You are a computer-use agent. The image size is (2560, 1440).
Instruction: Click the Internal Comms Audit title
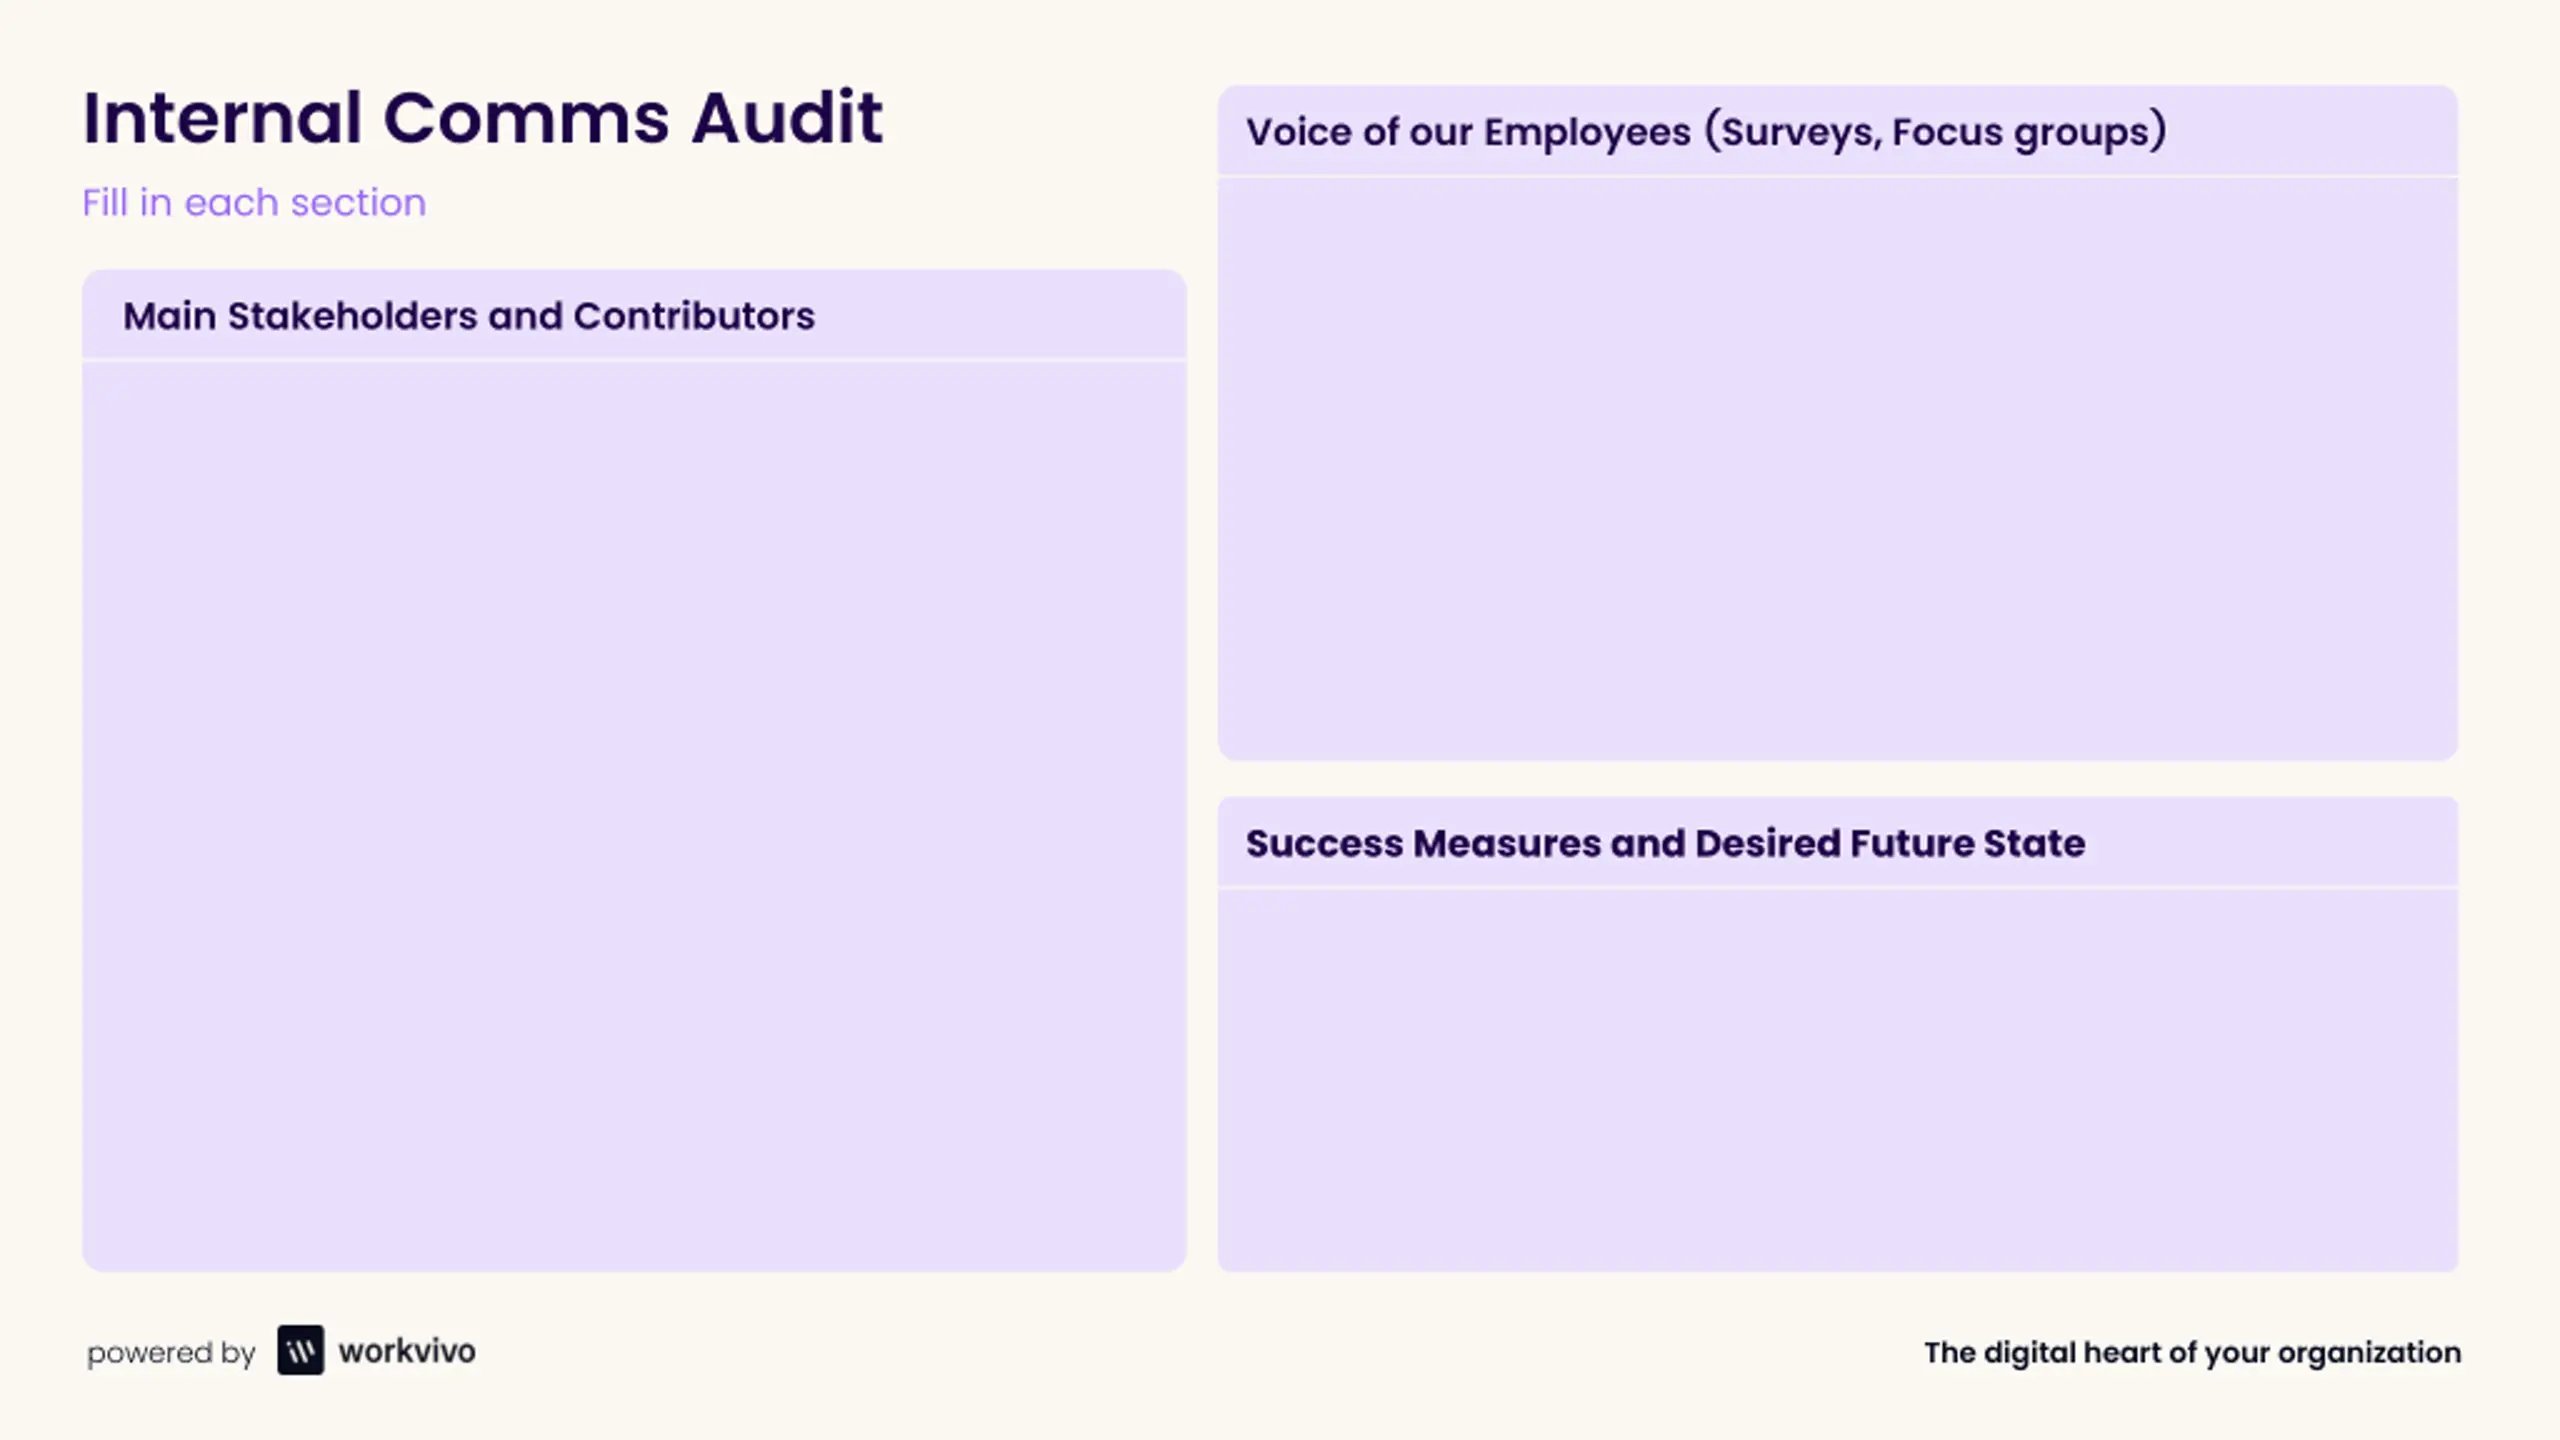click(483, 118)
